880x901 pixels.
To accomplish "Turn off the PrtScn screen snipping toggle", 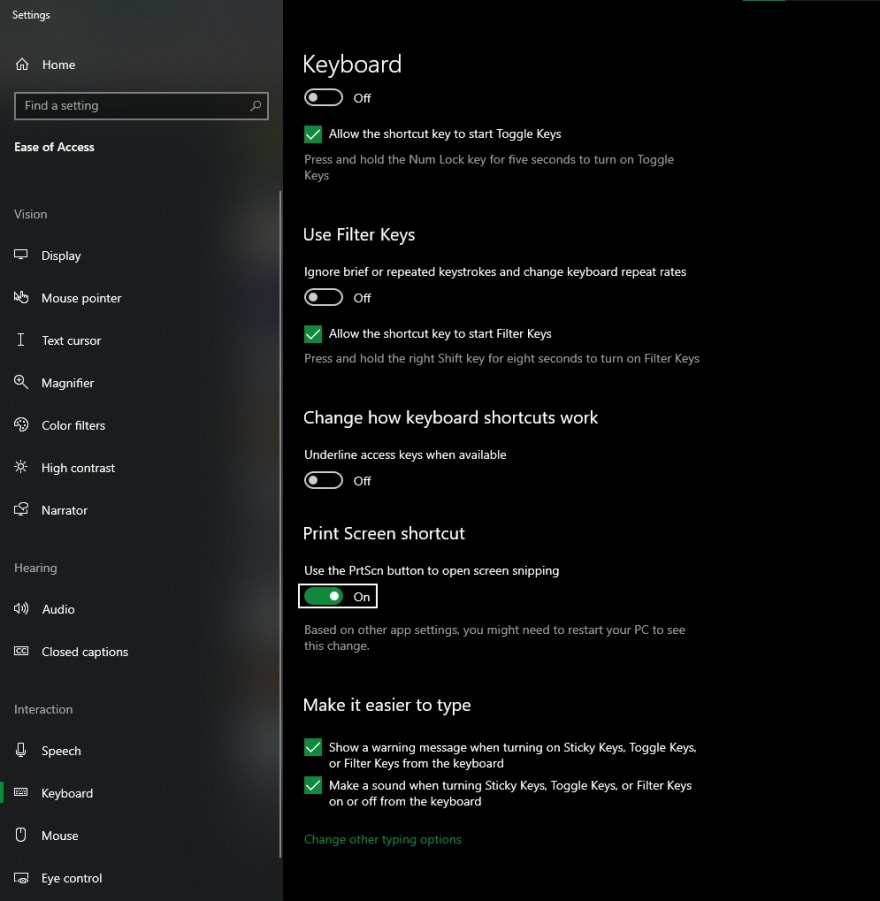I will [324, 596].
